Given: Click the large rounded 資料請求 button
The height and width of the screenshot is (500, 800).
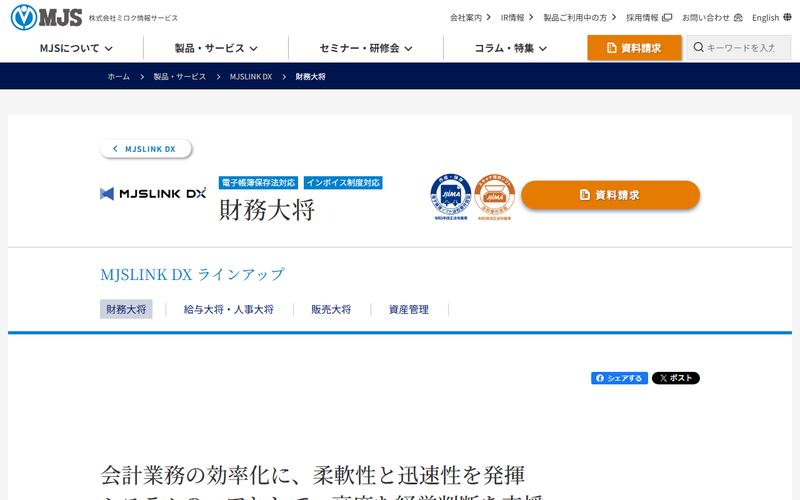Looking at the screenshot, I should (x=610, y=195).
